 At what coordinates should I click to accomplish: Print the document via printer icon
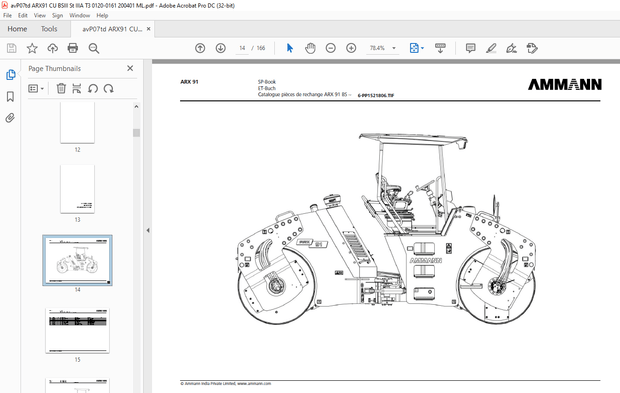click(x=73, y=48)
